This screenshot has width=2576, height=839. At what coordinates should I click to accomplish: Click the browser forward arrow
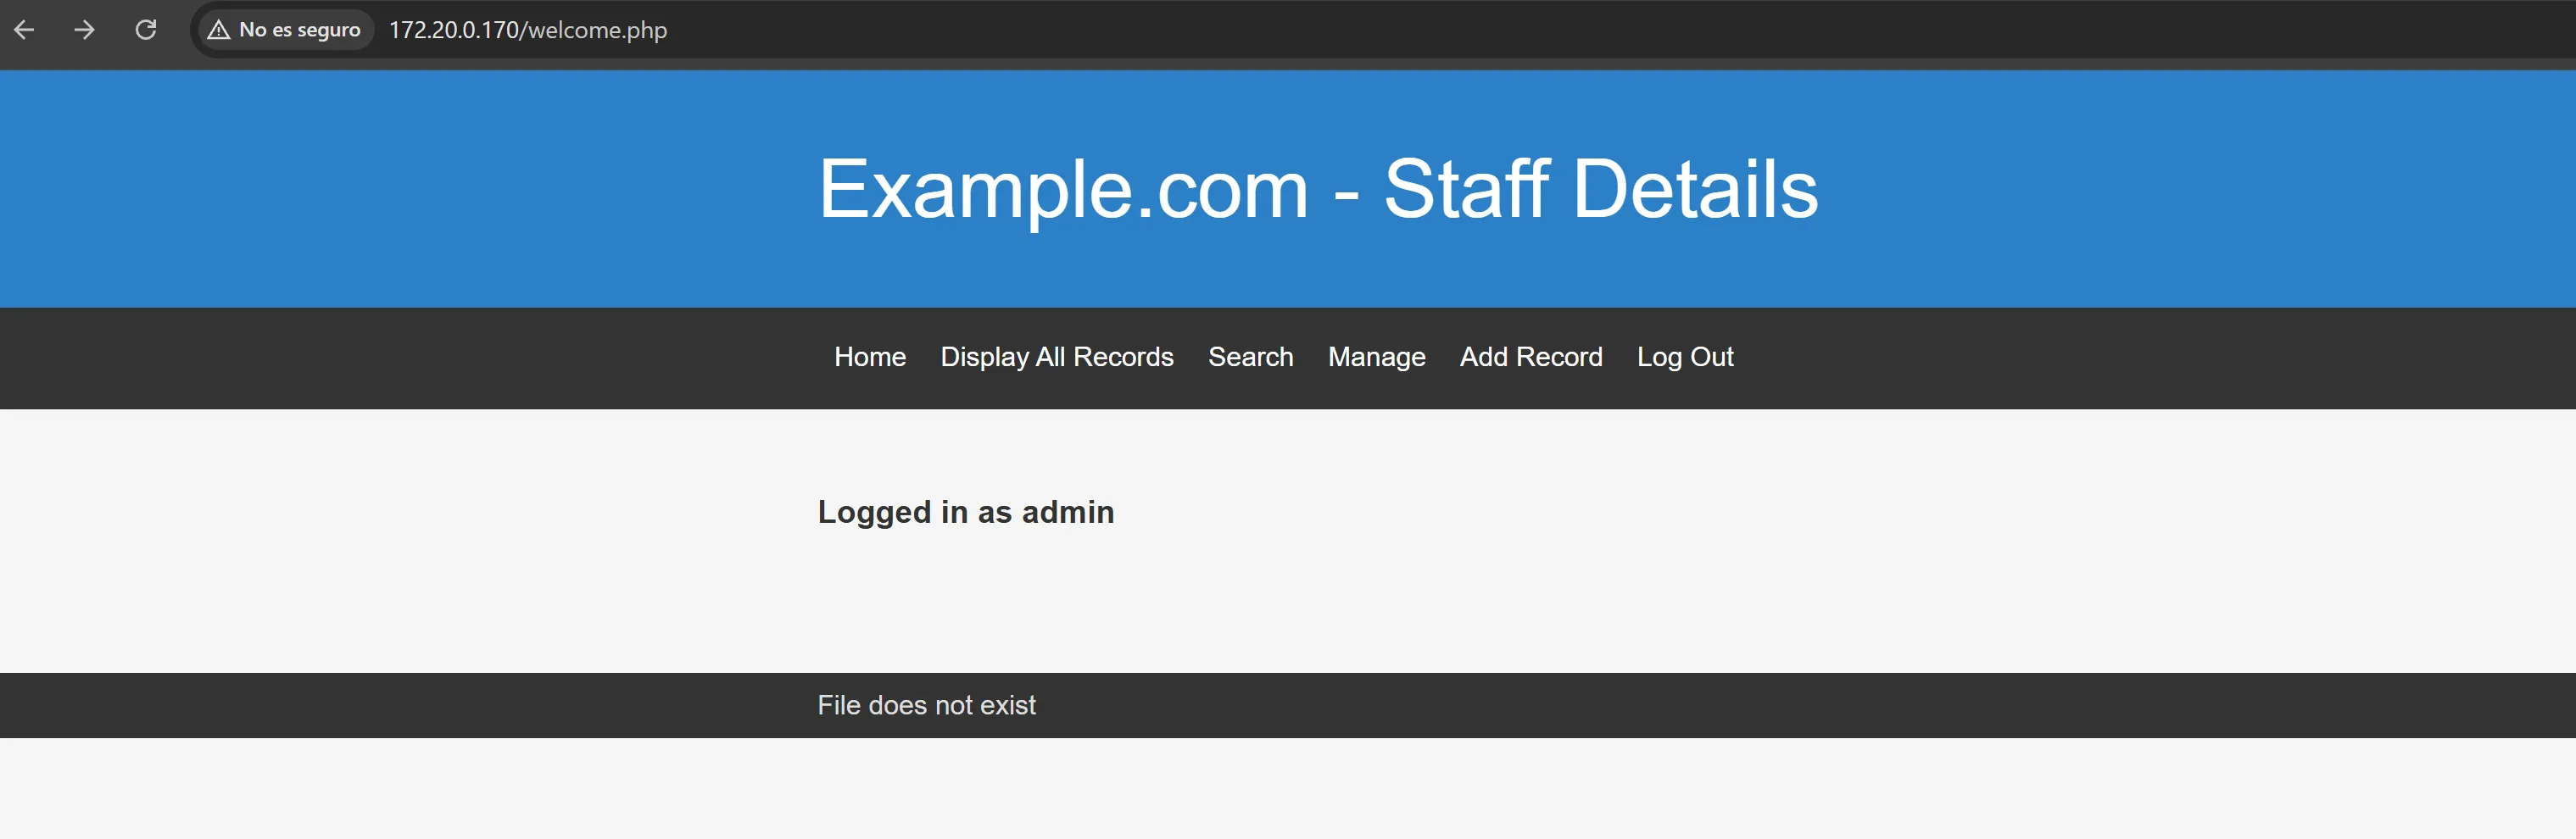click(85, 30)
